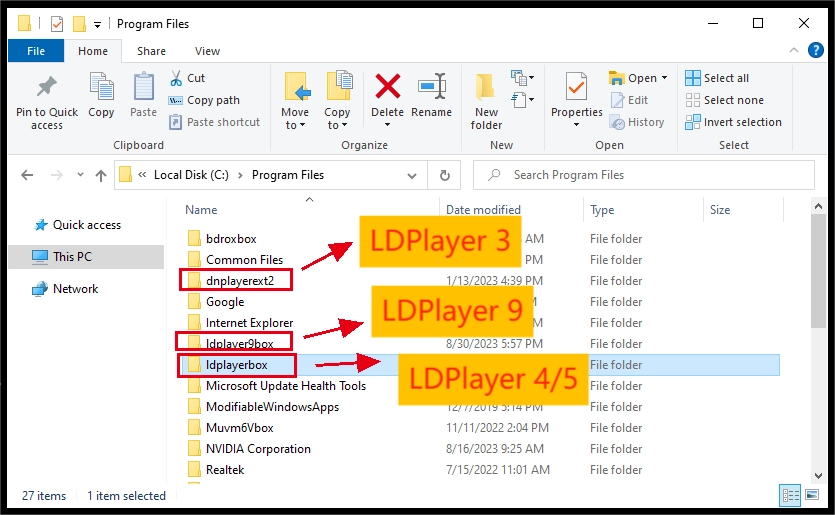Image resolution: width=835 pixels, height=515 pixels.
Task: Go up one folder level arrow
Action: tap(101, 175)
